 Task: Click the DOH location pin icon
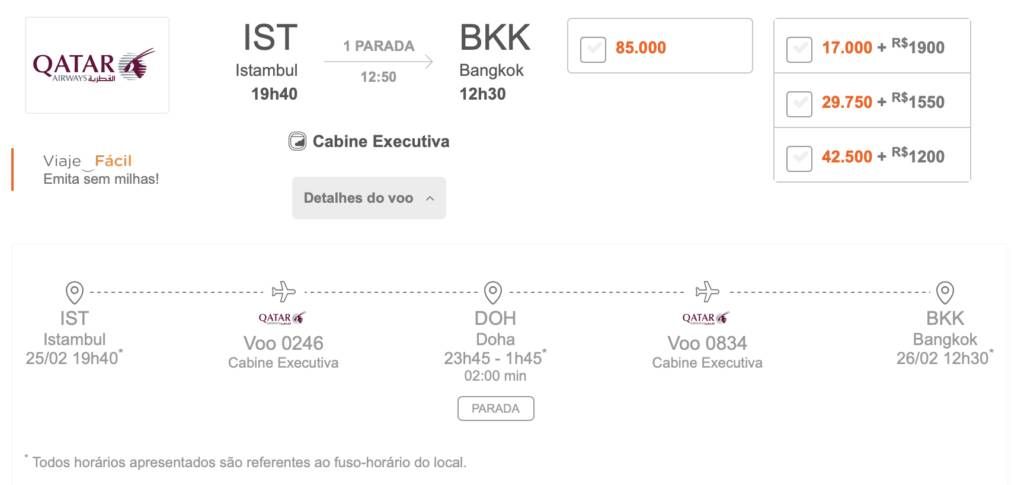click(x=492, y=292)
